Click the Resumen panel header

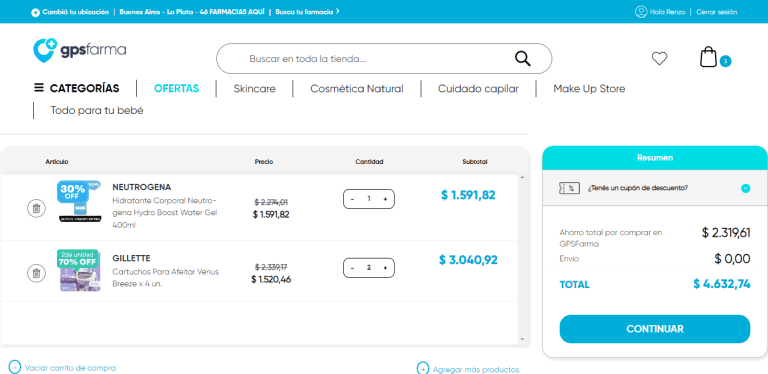(x=654, y=158)
